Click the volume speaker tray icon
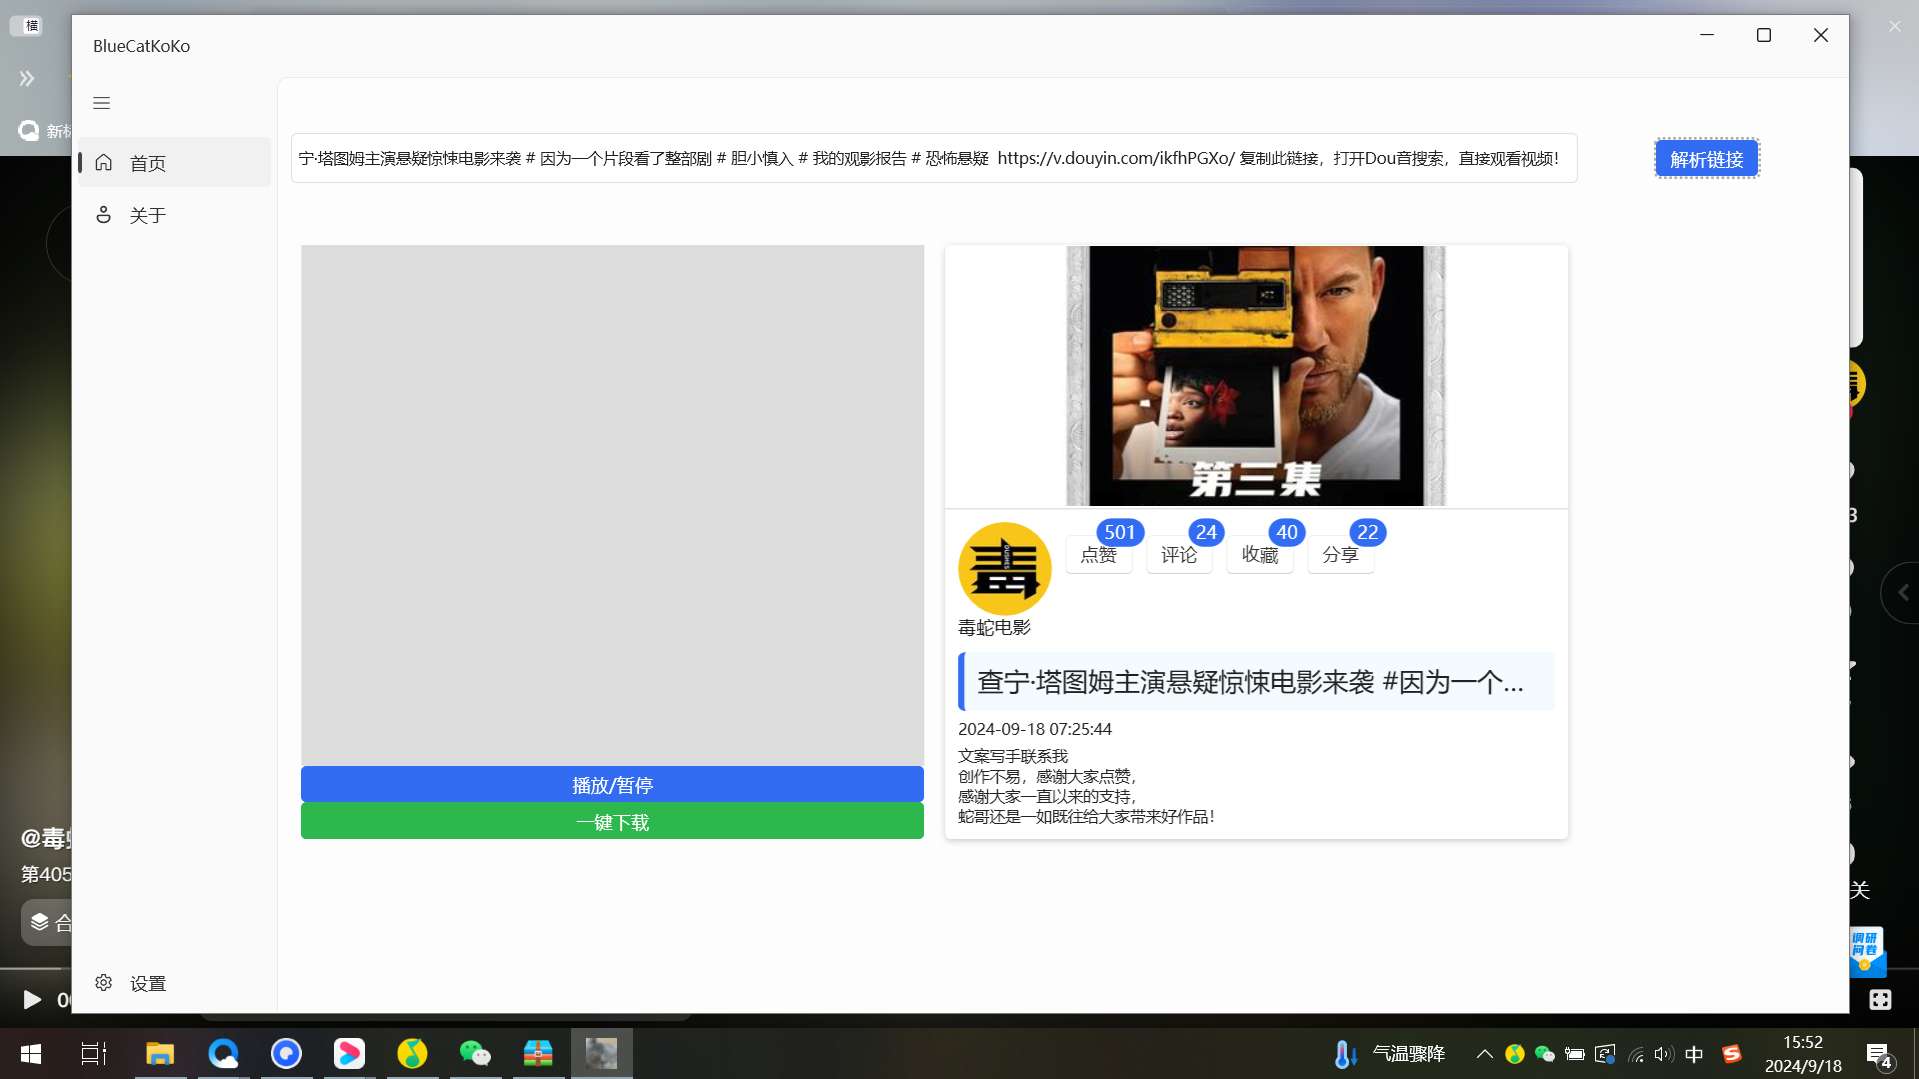1919x1079 pixels. [1664, 1054]
